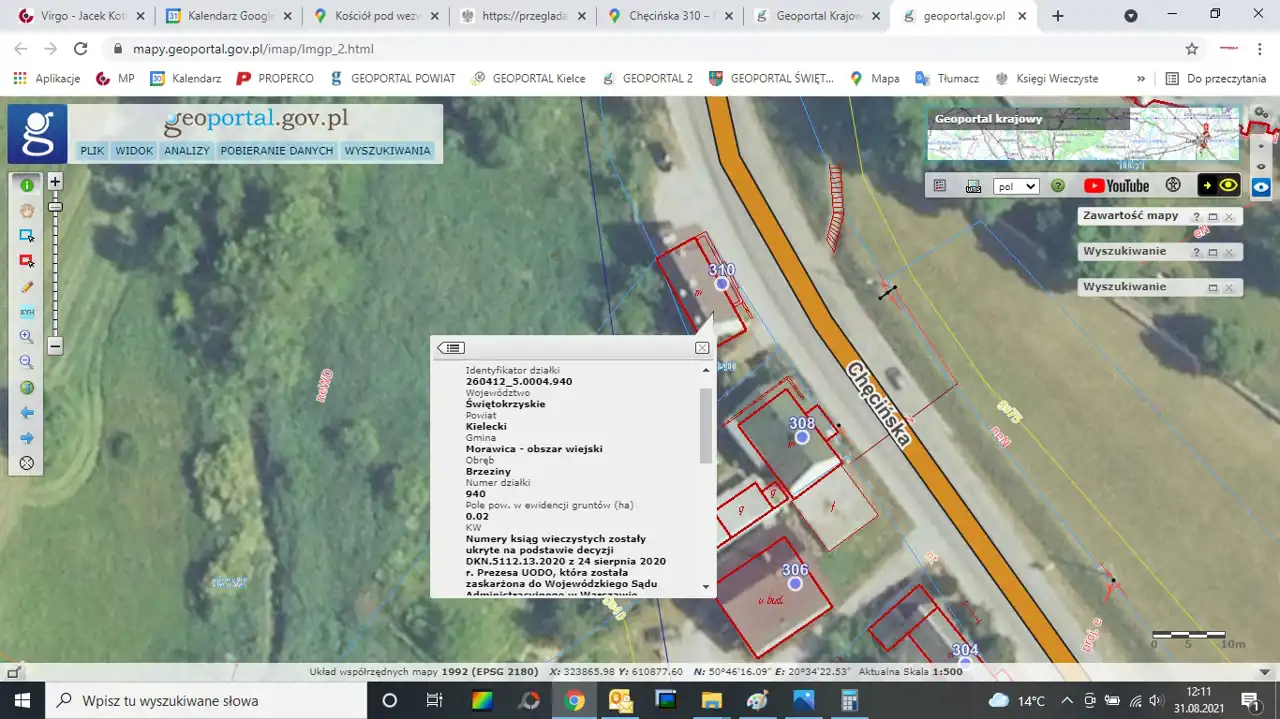Click the zoom slider handle
The height and width of the screenshot is (719, 1280).
pyautogui.click(x=55, y=206)
